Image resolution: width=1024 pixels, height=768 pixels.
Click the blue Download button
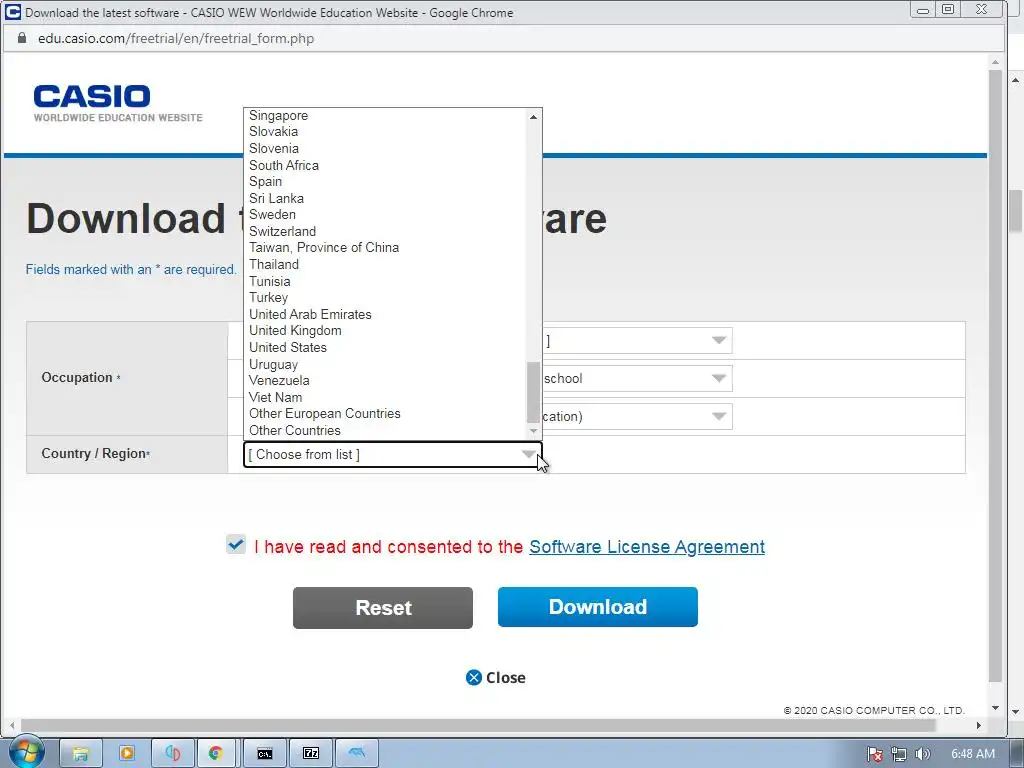click(x=598, y=607)
